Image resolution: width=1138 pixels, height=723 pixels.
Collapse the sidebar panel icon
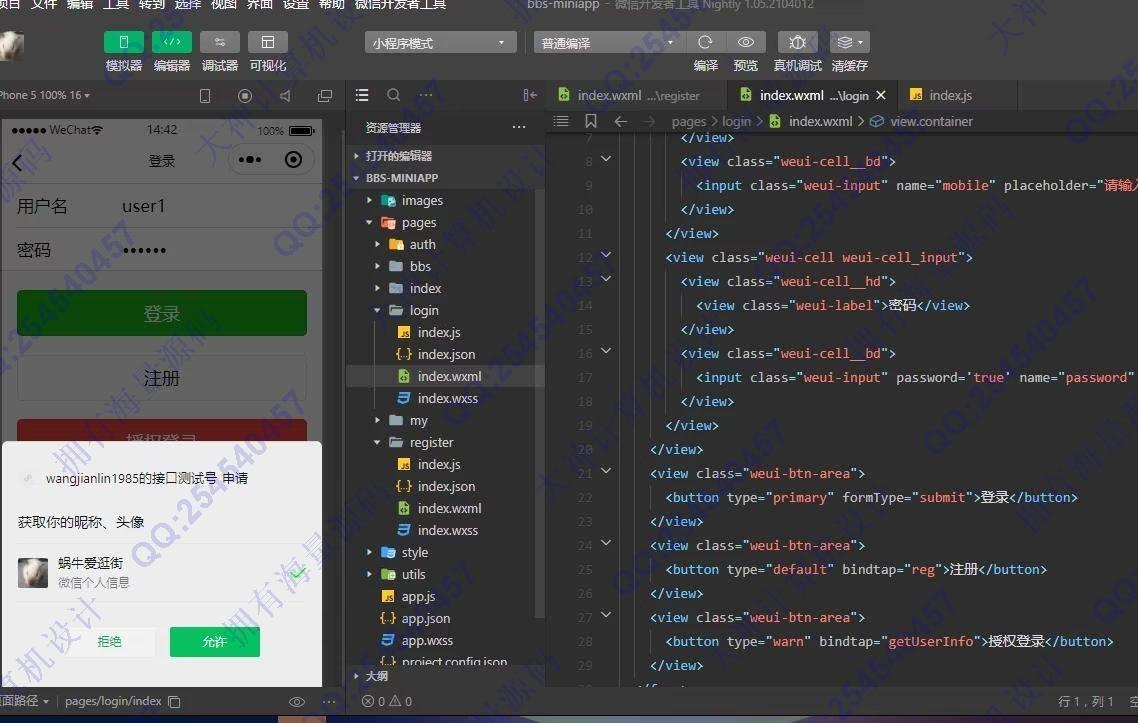[530, 95]
